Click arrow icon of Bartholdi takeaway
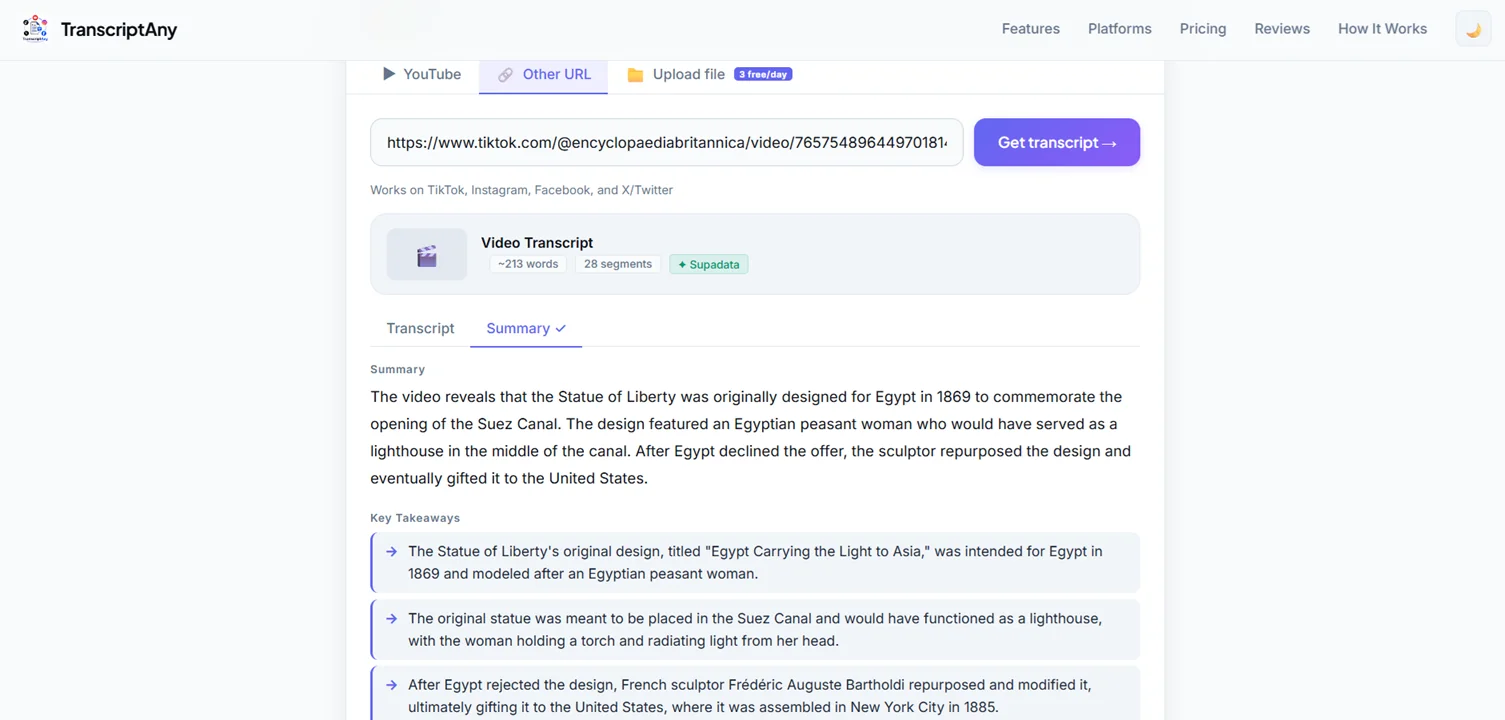The width and height of the screenshot is (1505, 720). tap(392, 686)
